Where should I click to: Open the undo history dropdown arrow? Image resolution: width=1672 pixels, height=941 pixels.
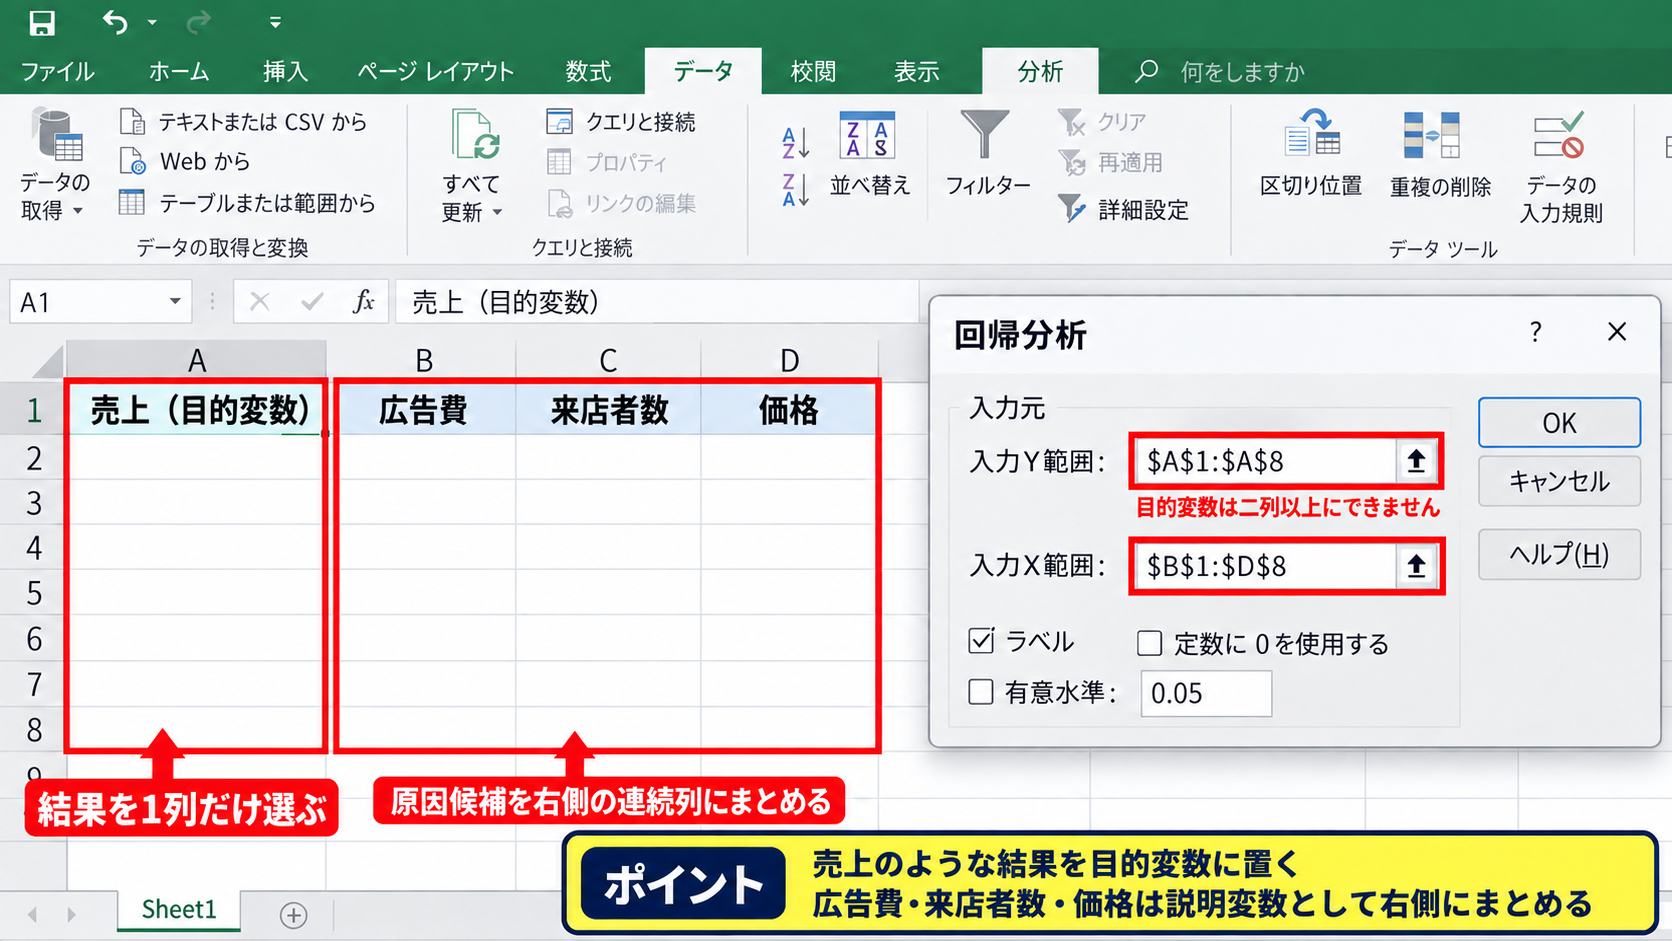tap(152, 22)
